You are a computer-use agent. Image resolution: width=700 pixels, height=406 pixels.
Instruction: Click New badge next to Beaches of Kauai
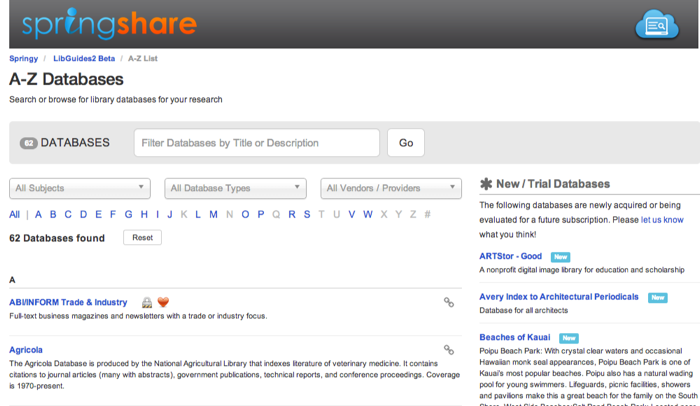569,338
